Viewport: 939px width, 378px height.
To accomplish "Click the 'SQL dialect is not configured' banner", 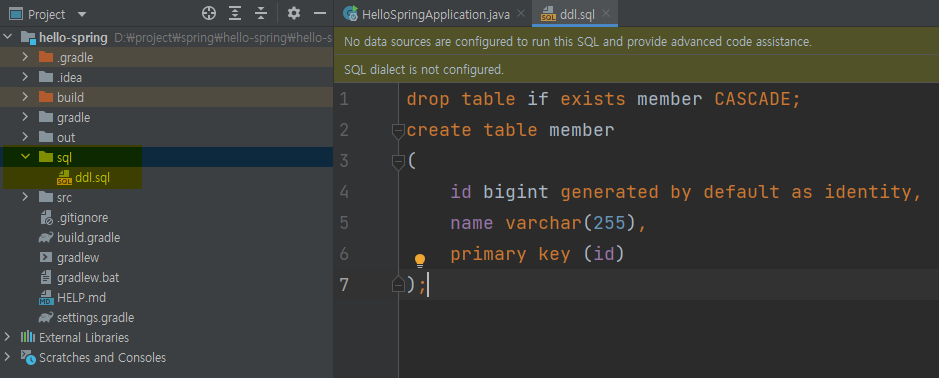I will (x=636, y=69).
